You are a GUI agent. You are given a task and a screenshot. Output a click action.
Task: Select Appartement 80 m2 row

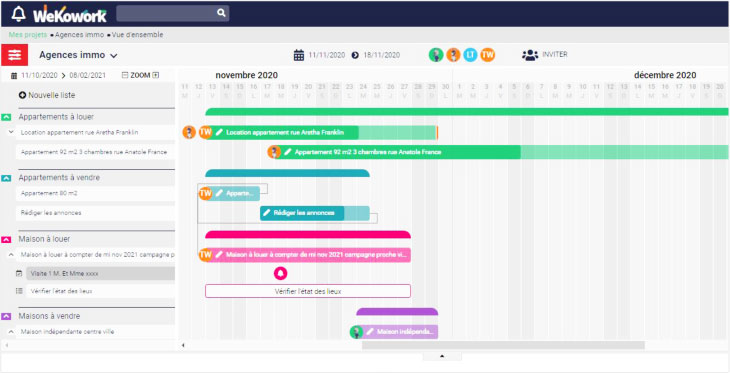(x=95, y=193)
